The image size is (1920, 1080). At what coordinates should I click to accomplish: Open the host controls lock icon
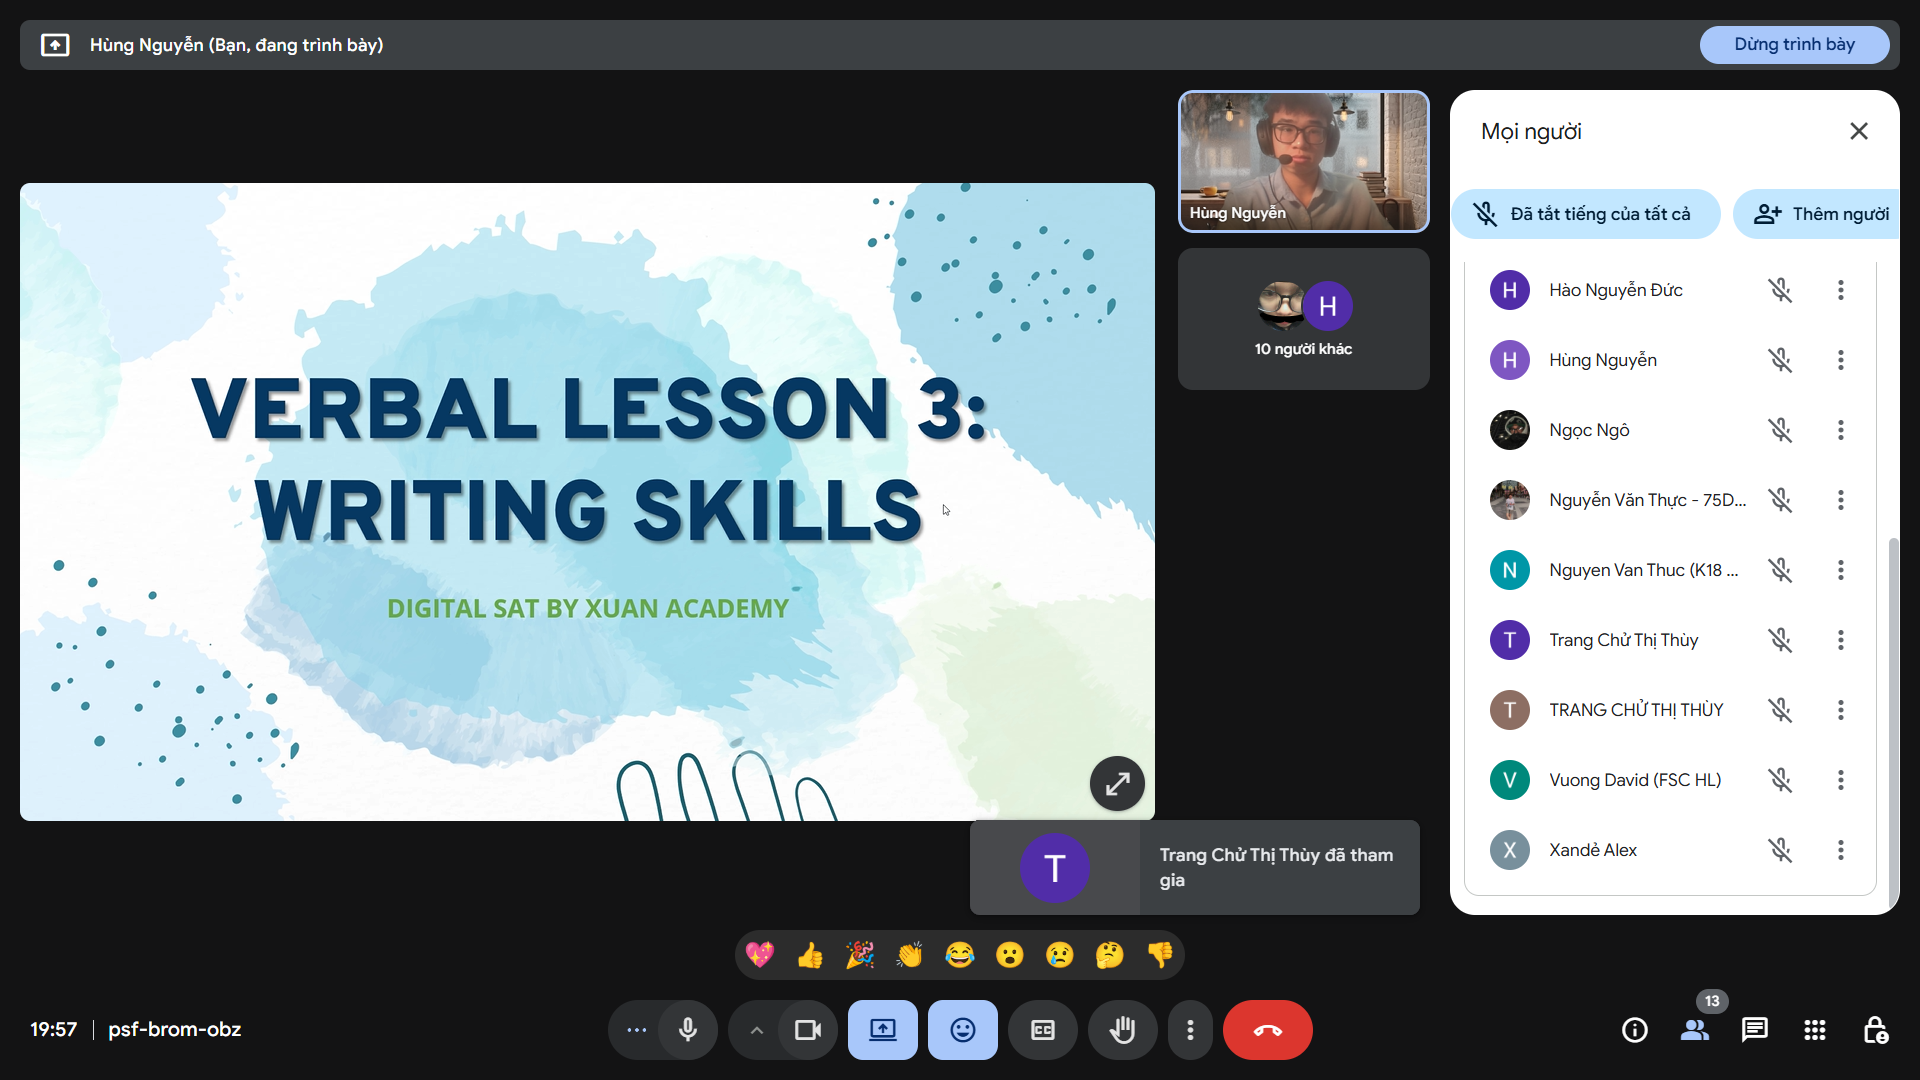pos(1875,1030)
